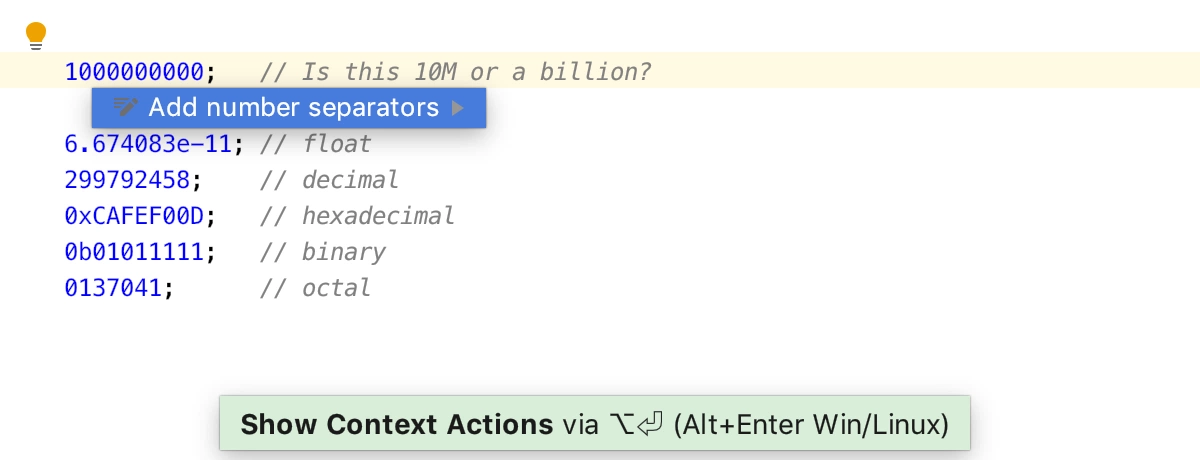The width and height of the screenshot is (1200, 460).
Task: Click the '// binary' comment
Action: click(x=322, y=252)
